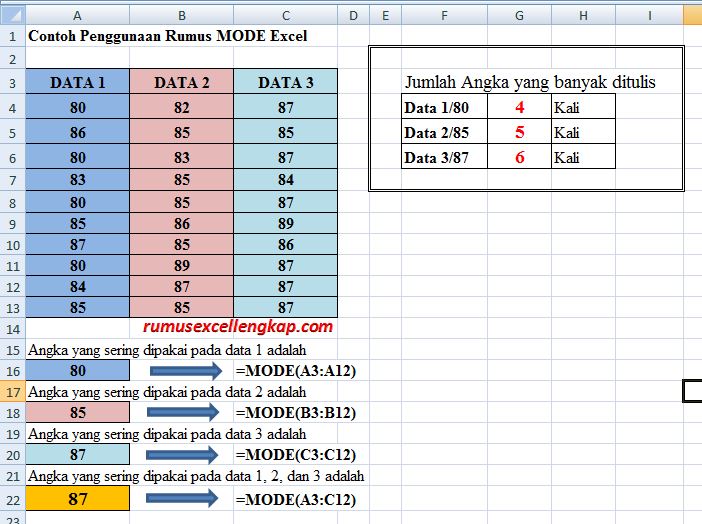Click the 'DATA 1' header cell

(x=77, y=82)
